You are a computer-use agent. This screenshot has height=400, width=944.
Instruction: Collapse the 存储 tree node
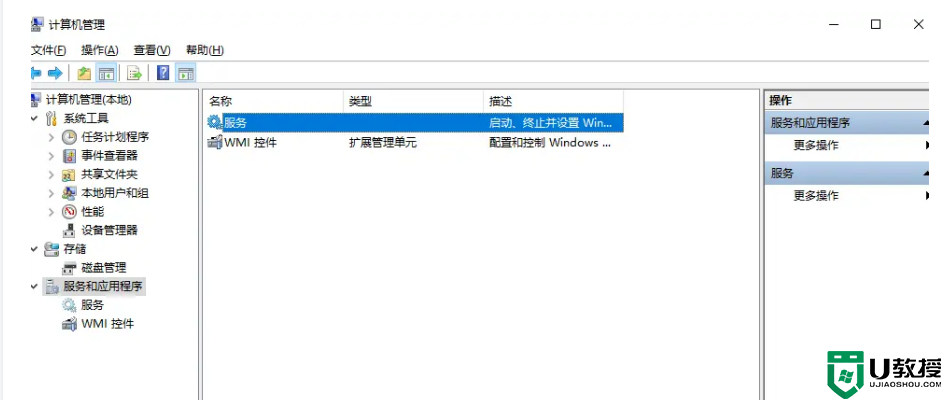point(35,249)
